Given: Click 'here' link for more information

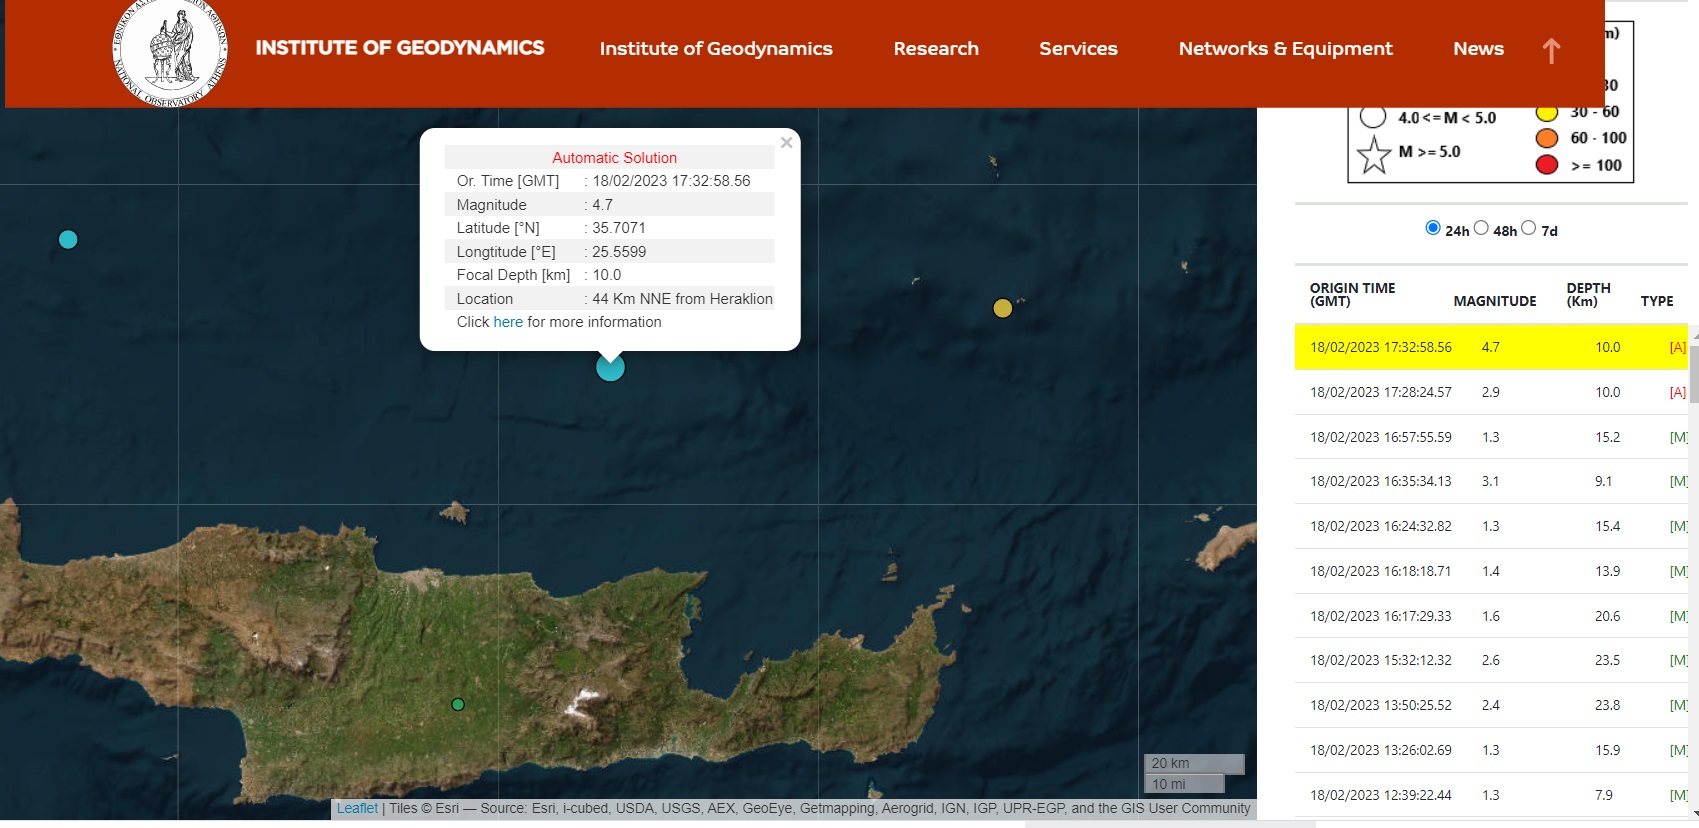Looking at the screenshot, I should (508, 322).
